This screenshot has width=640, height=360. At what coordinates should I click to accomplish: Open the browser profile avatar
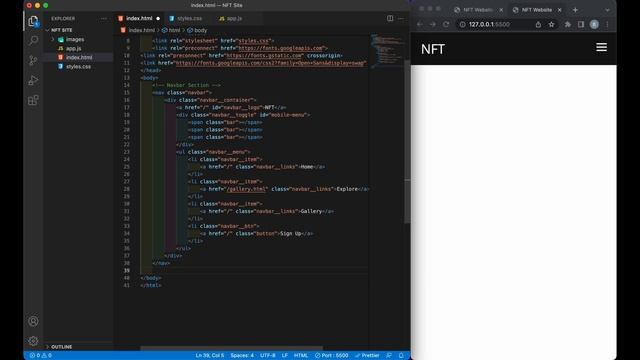pos(594,24)
